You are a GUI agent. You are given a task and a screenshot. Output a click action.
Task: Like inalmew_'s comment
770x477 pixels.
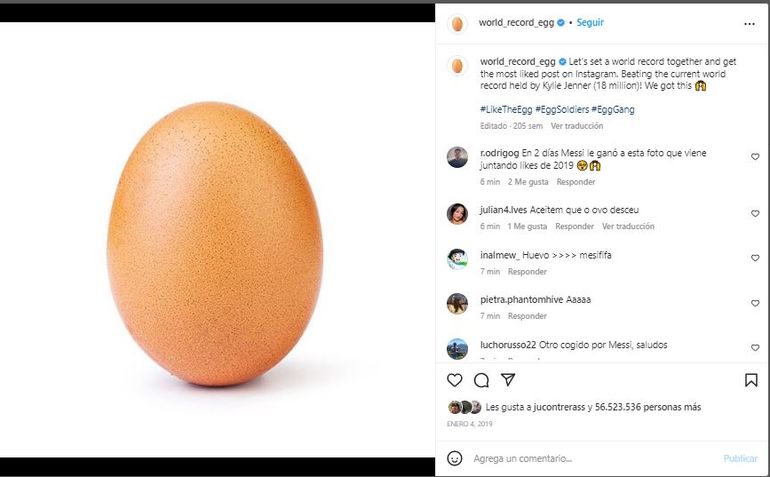755,258
